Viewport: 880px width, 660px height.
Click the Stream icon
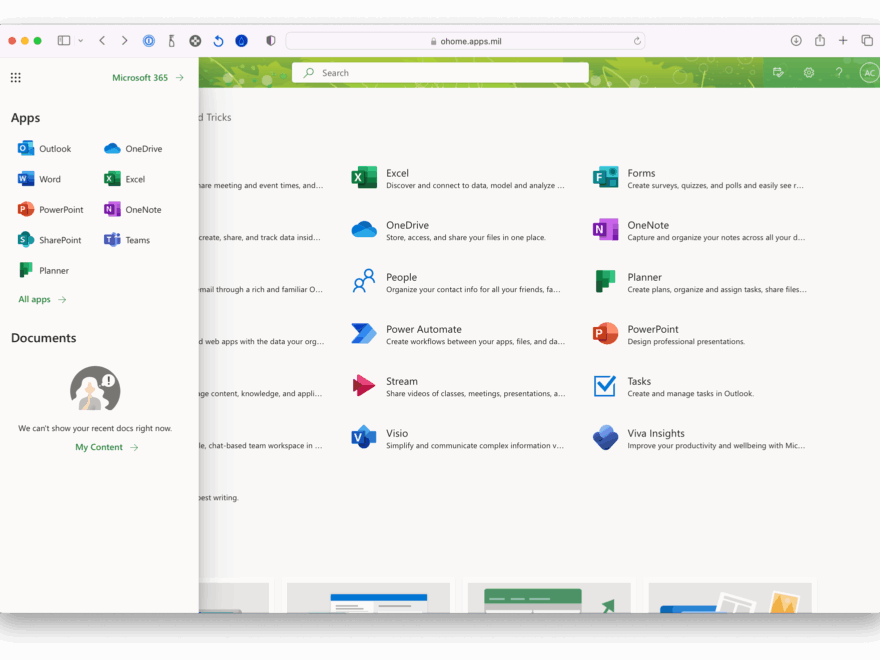point(364,386)
